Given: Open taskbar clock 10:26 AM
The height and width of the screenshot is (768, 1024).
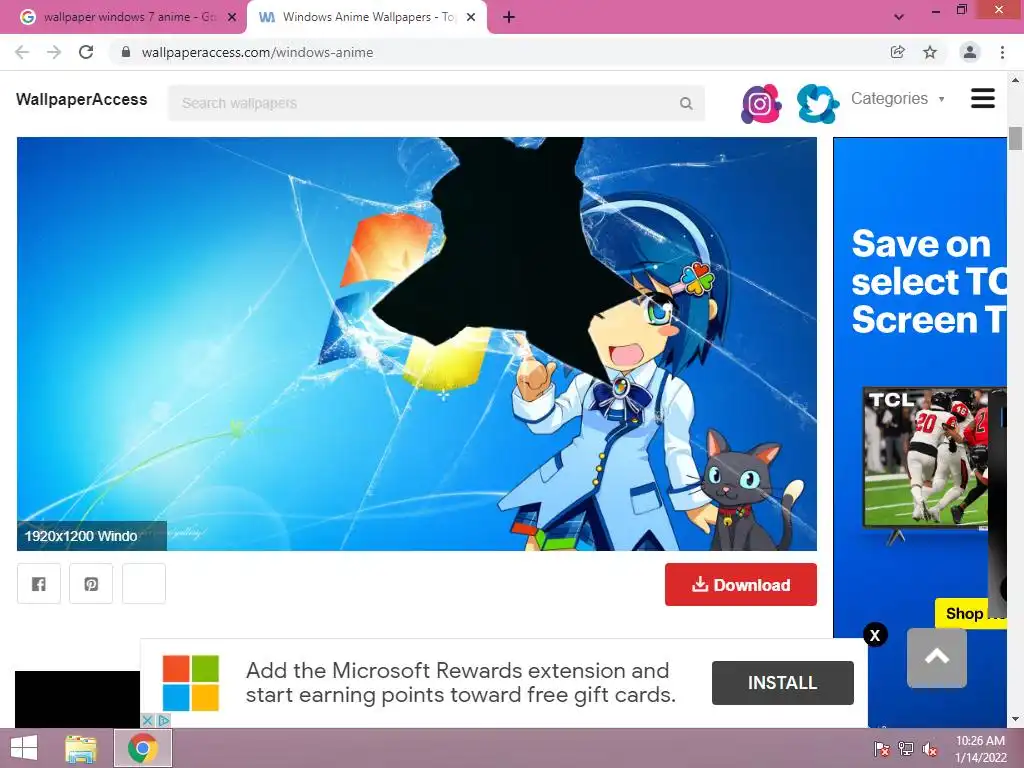Looking at the screenshot, I should click(x=980, y=749).
